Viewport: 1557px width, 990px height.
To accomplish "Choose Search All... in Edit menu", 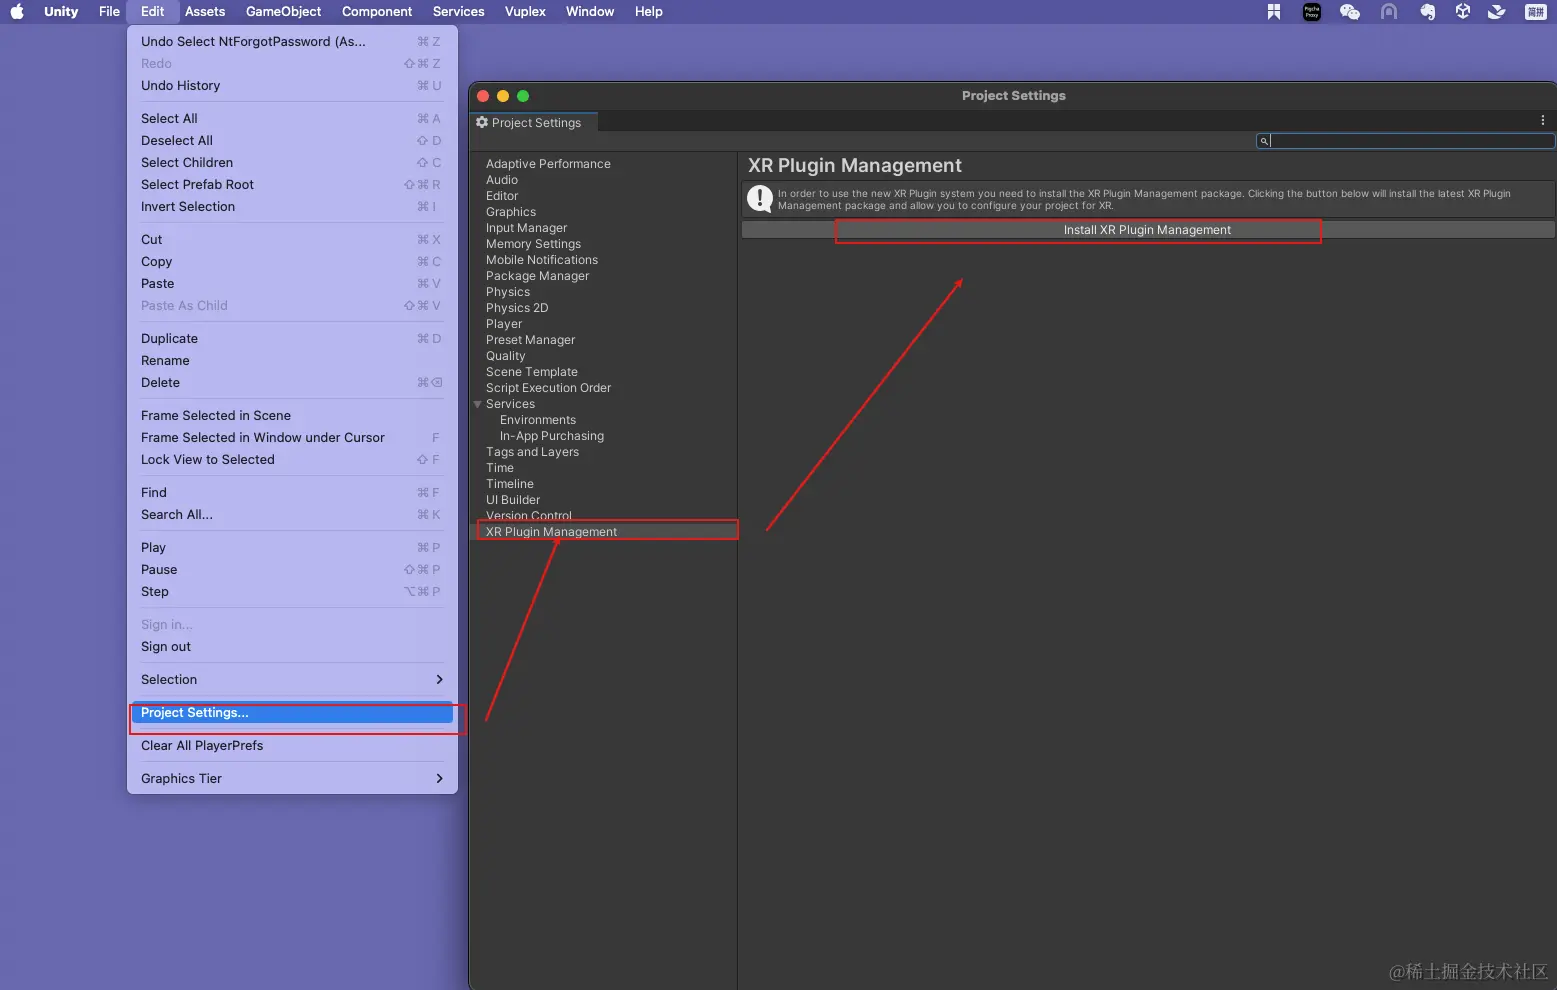I will coord(292,515).
